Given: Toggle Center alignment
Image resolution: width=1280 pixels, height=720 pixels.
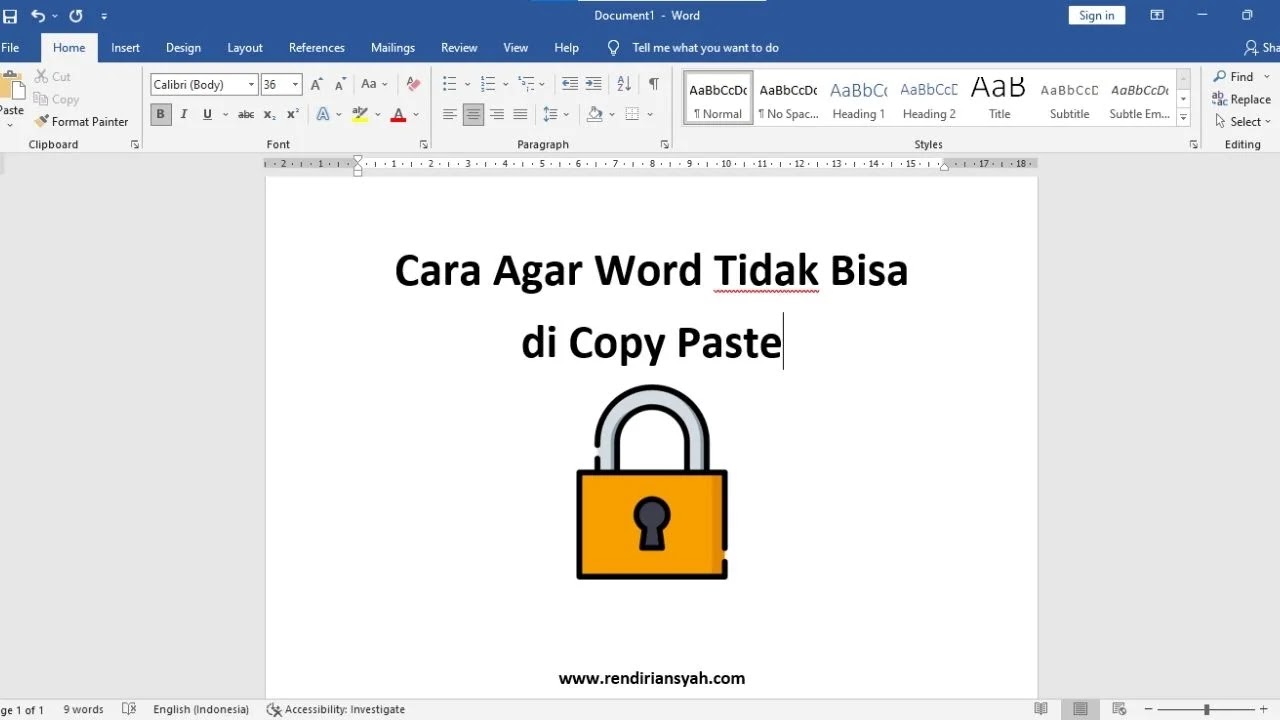Looking at the screenshot, I should (473, 114).
